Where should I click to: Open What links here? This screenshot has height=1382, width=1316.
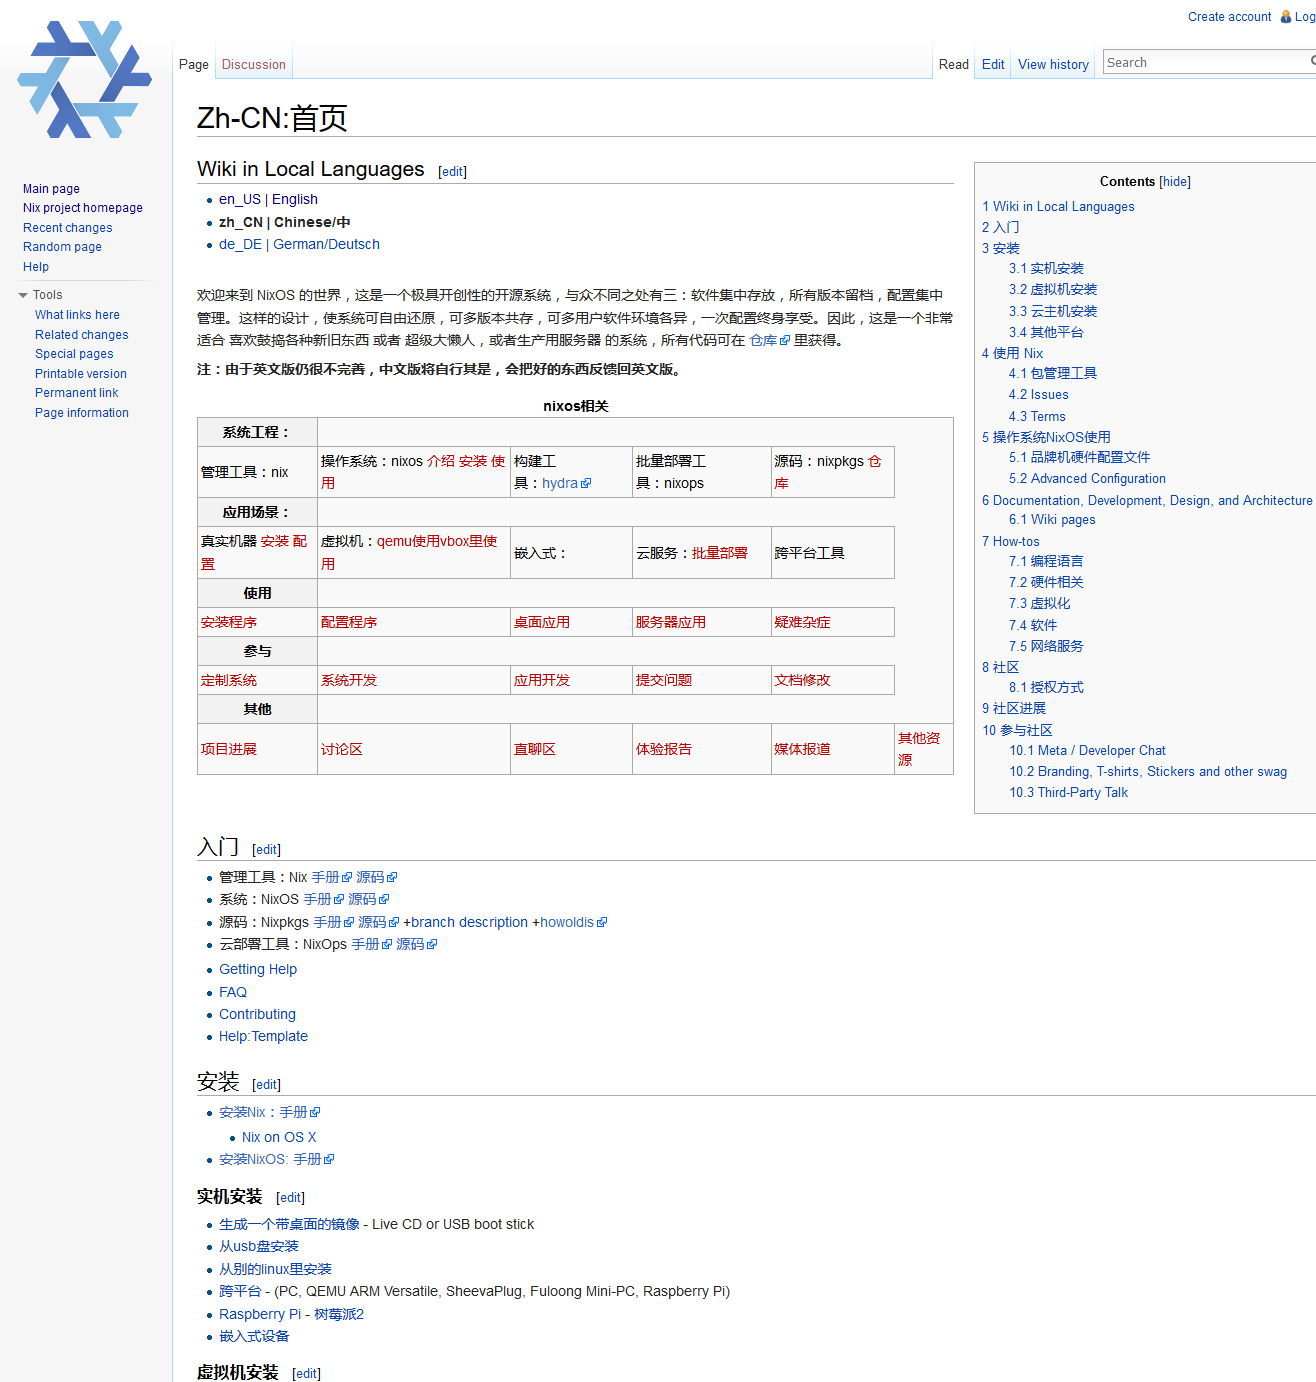click(77, 315)
